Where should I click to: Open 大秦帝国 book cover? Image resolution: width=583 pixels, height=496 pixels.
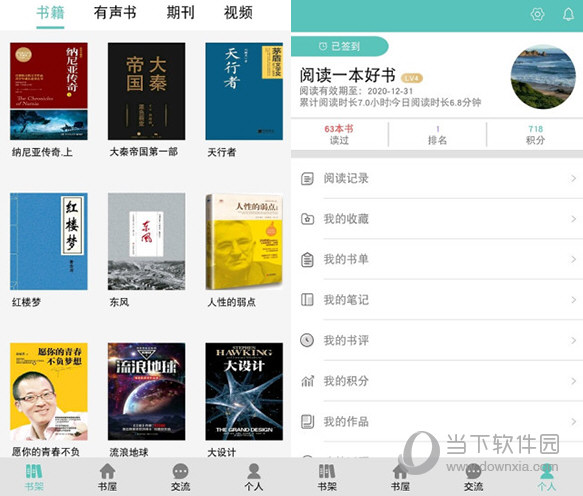(x=146, y=91)
